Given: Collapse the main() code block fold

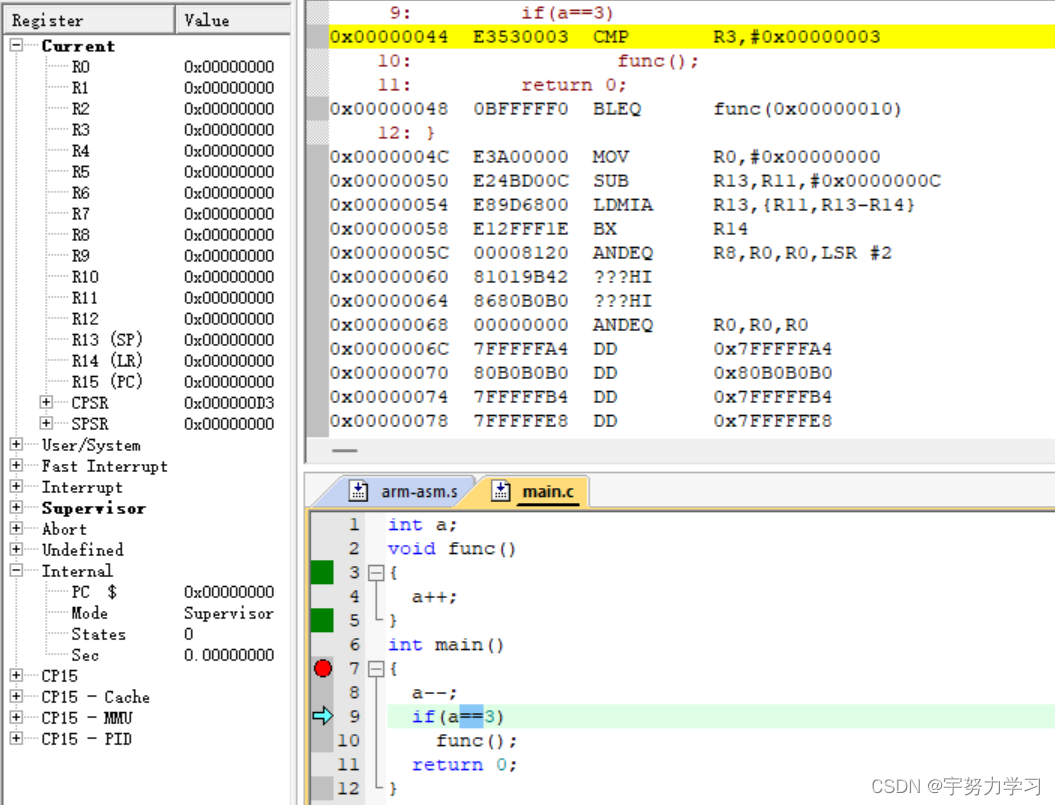Looking at the screenshot, I should pyautogui.click(x=376, y=668).
